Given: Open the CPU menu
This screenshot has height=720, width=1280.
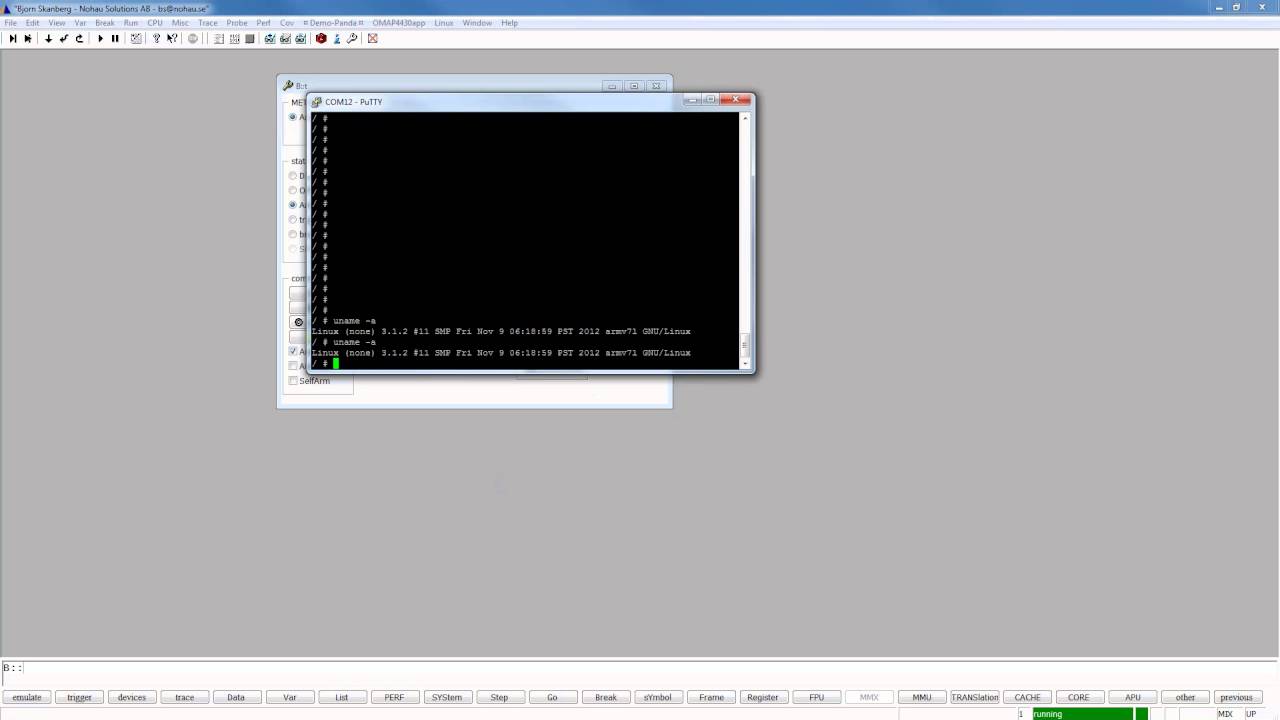Looking at the screenshot, I should (155, 22).
